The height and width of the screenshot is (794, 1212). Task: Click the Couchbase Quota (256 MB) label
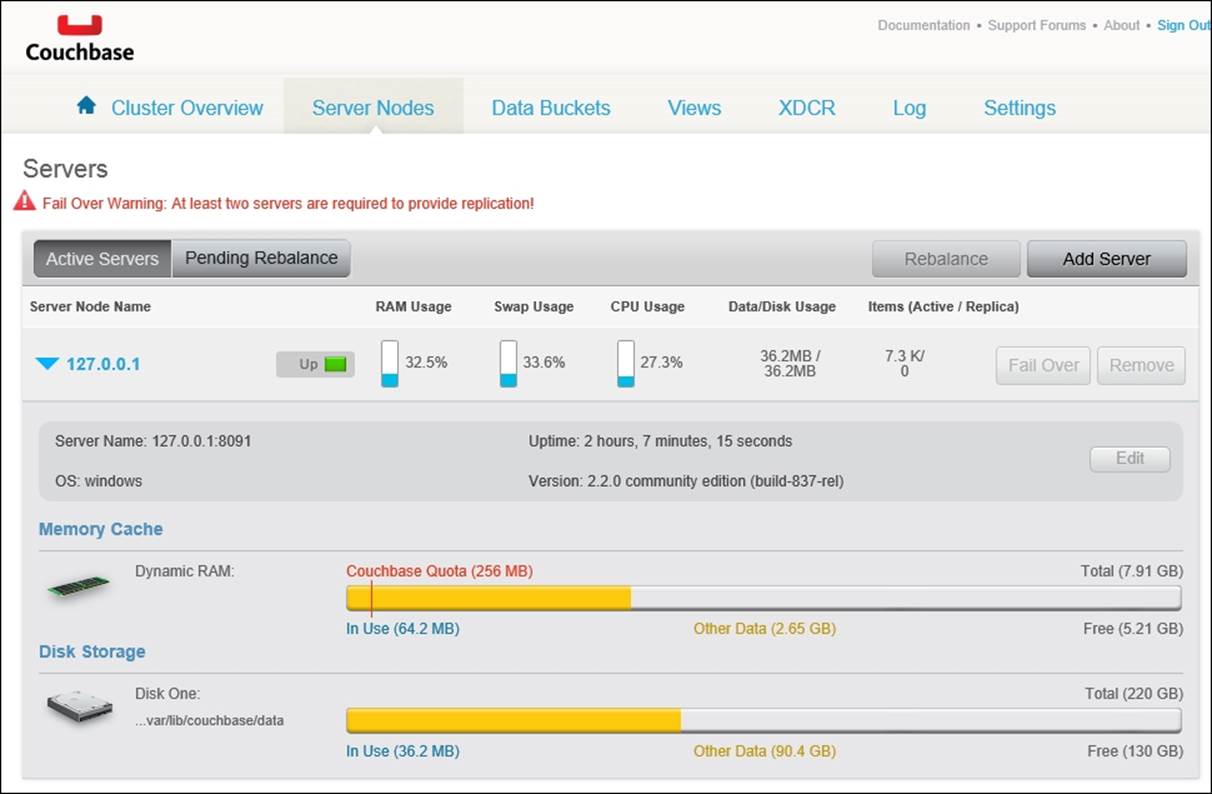(x=440, y=571)
